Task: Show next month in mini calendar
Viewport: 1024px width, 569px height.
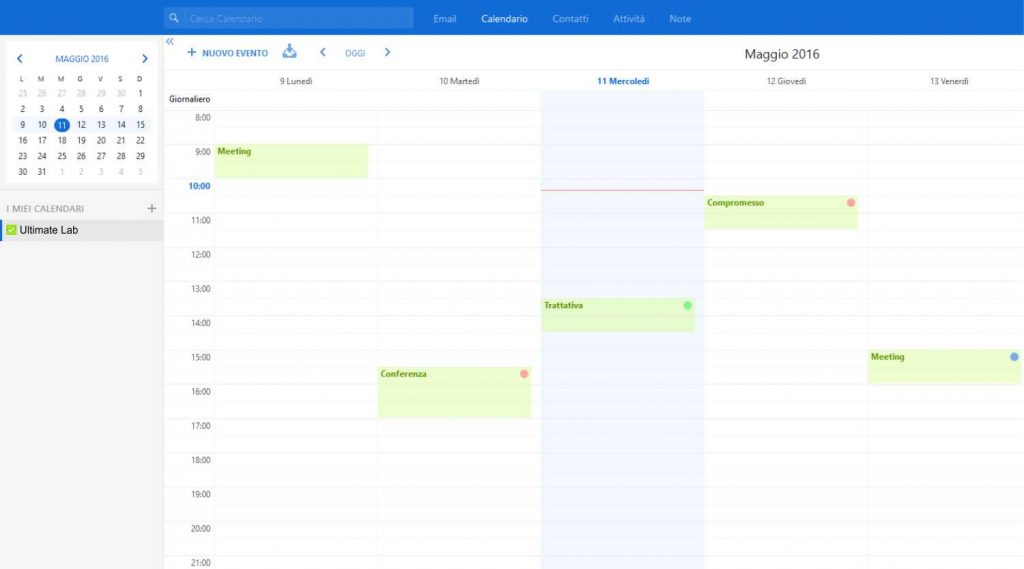Action: pyautogui.click(x=145, y=59)
